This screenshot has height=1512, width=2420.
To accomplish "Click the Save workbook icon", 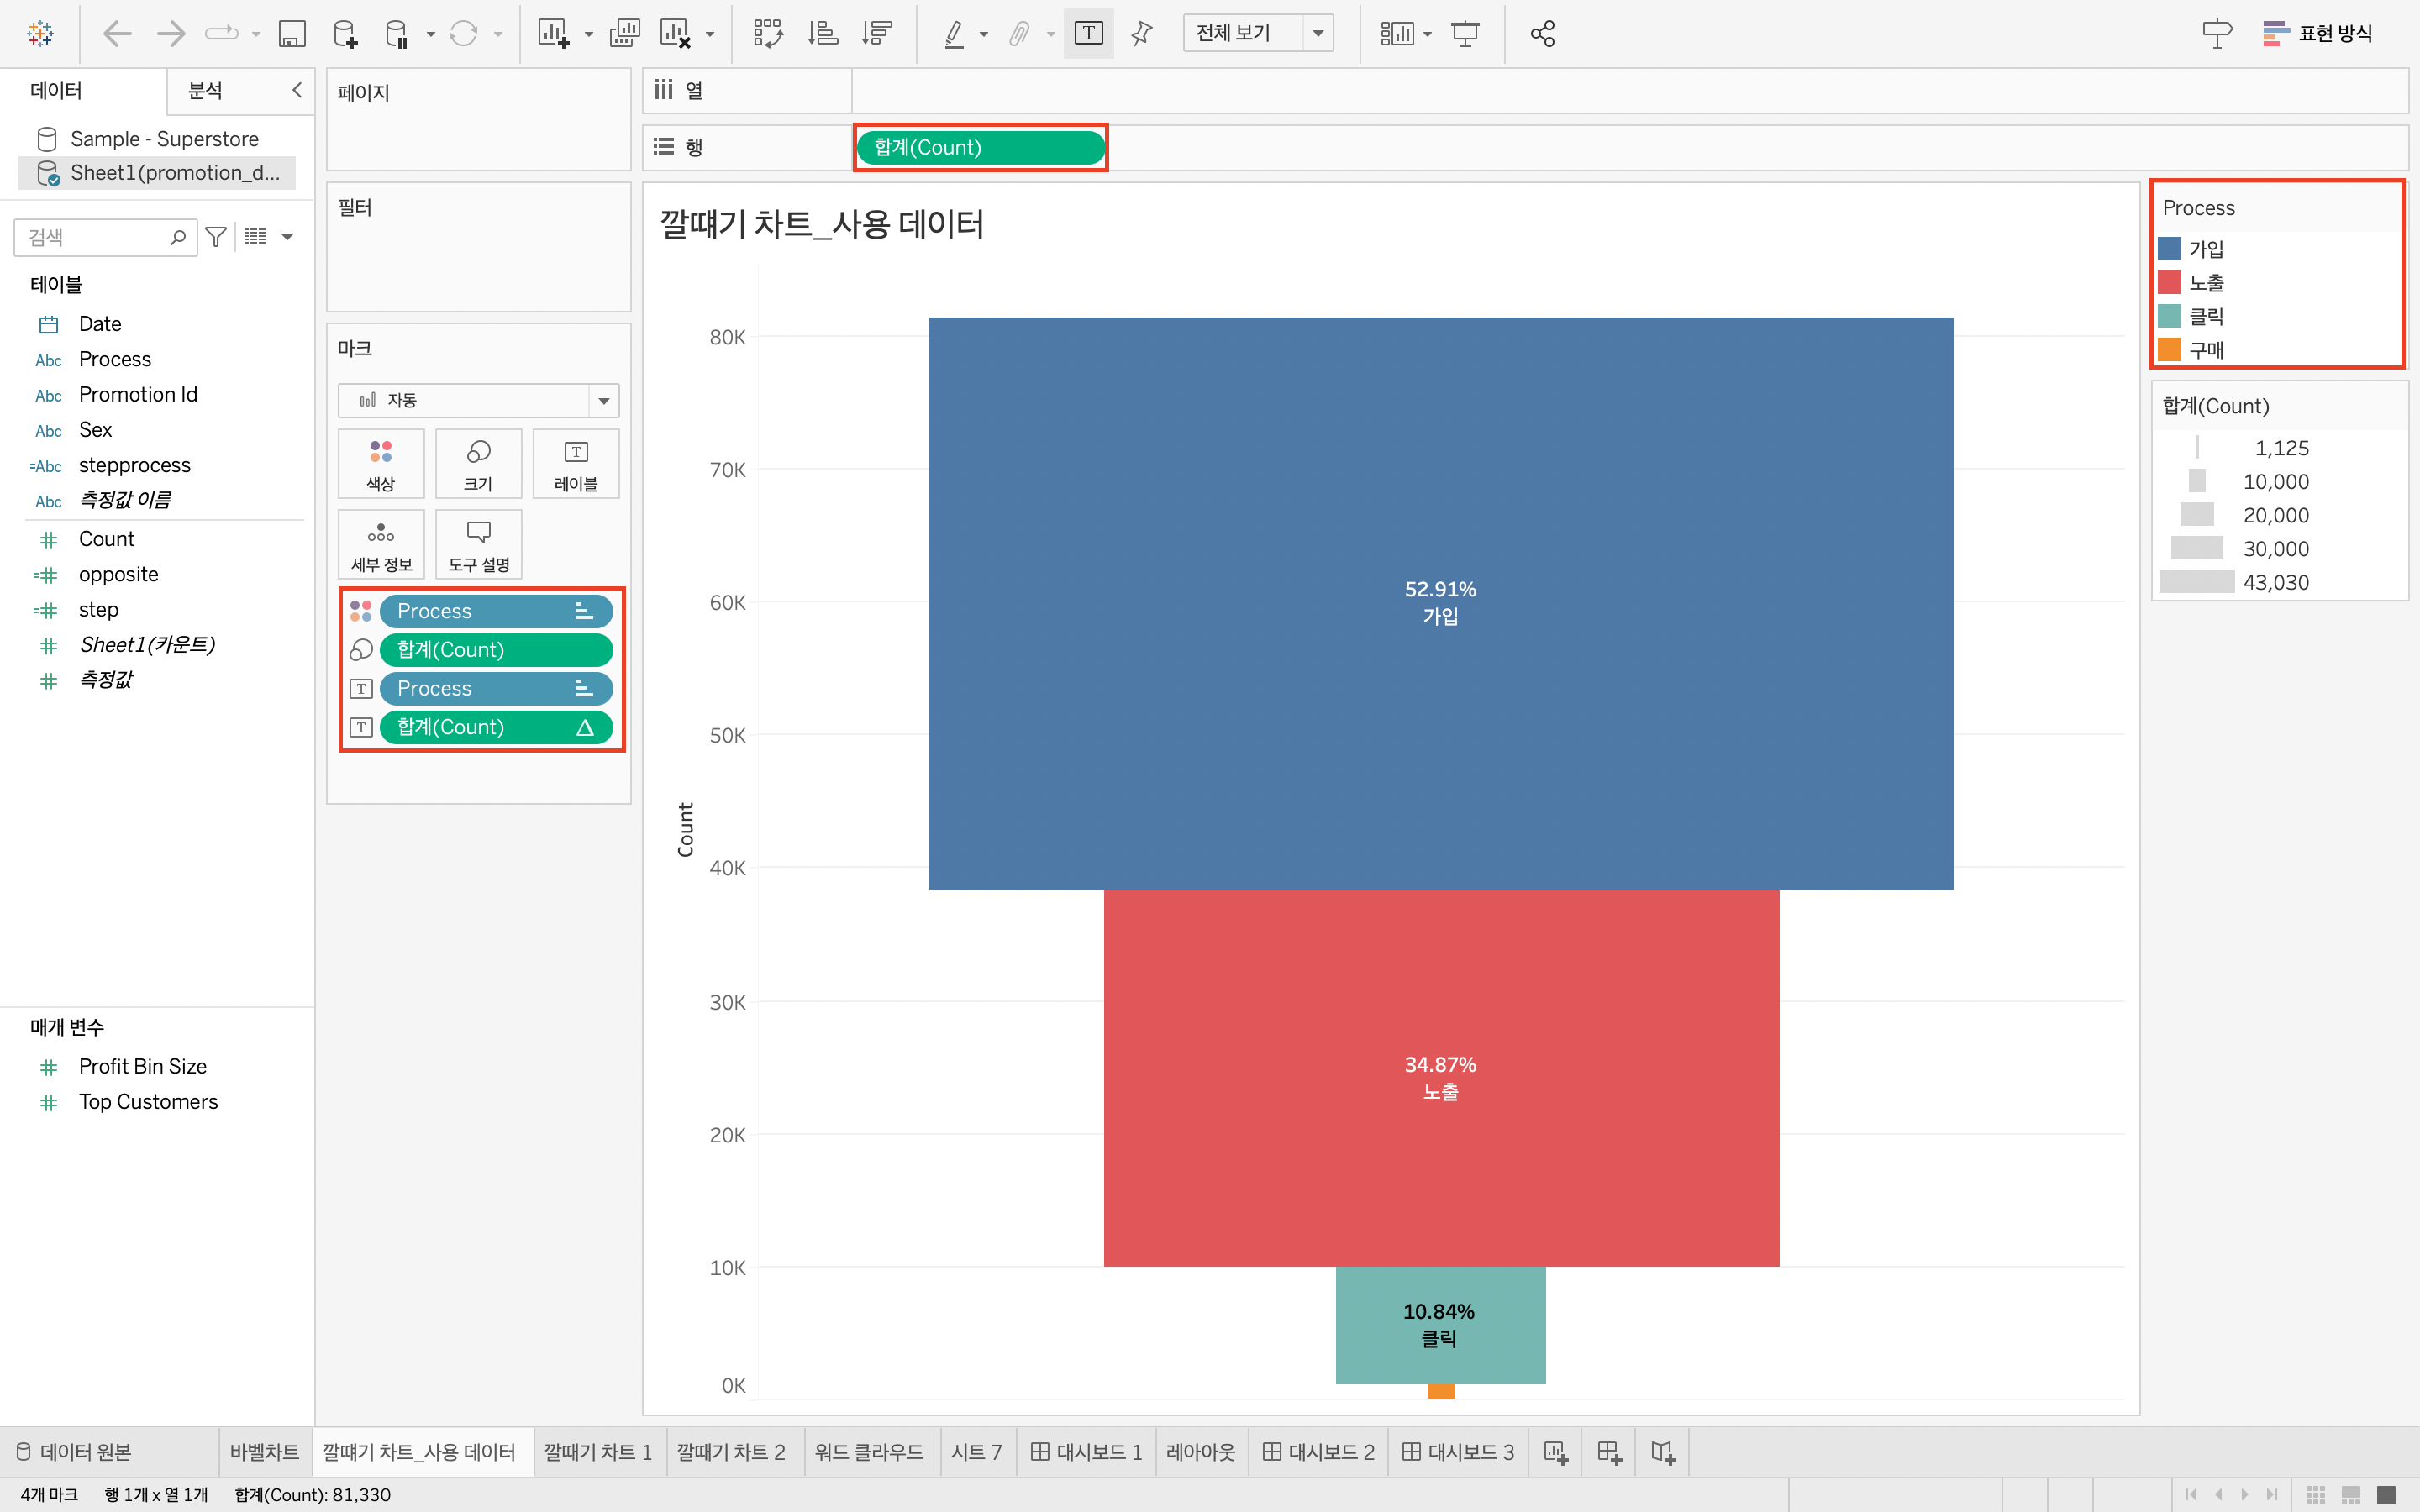I will pyautogui.click(x=291, y=34).
